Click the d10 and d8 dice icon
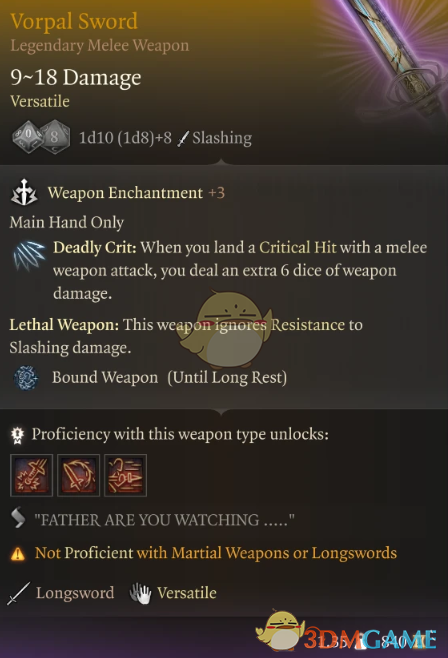This screenshot has height=658, width=448. (41, 137)
